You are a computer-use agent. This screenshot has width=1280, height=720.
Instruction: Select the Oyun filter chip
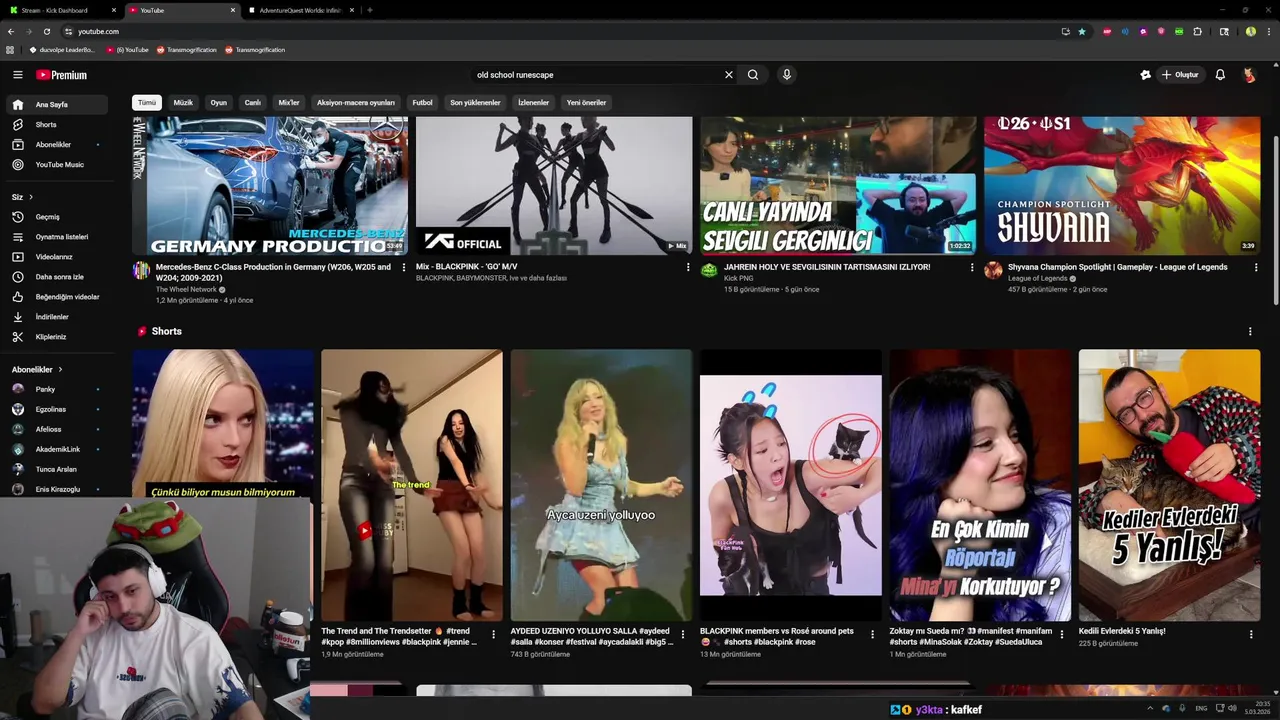click(218, 102)
